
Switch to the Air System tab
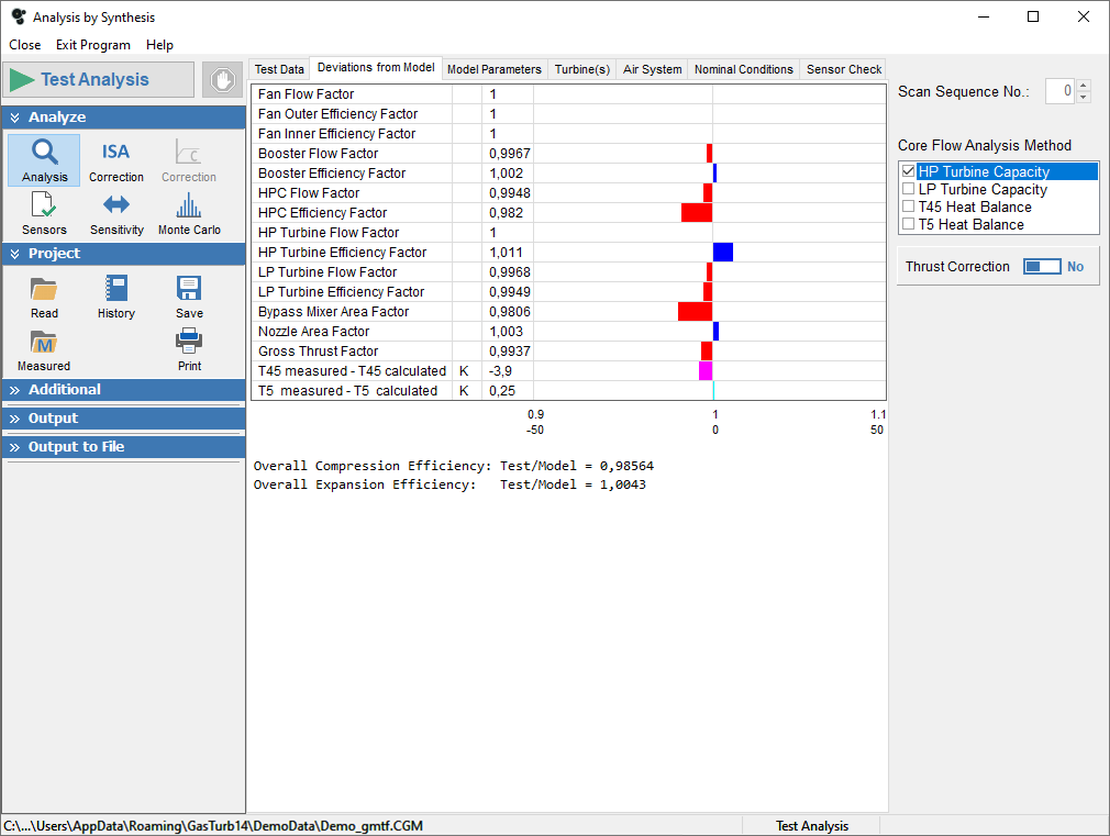point(652,69)
